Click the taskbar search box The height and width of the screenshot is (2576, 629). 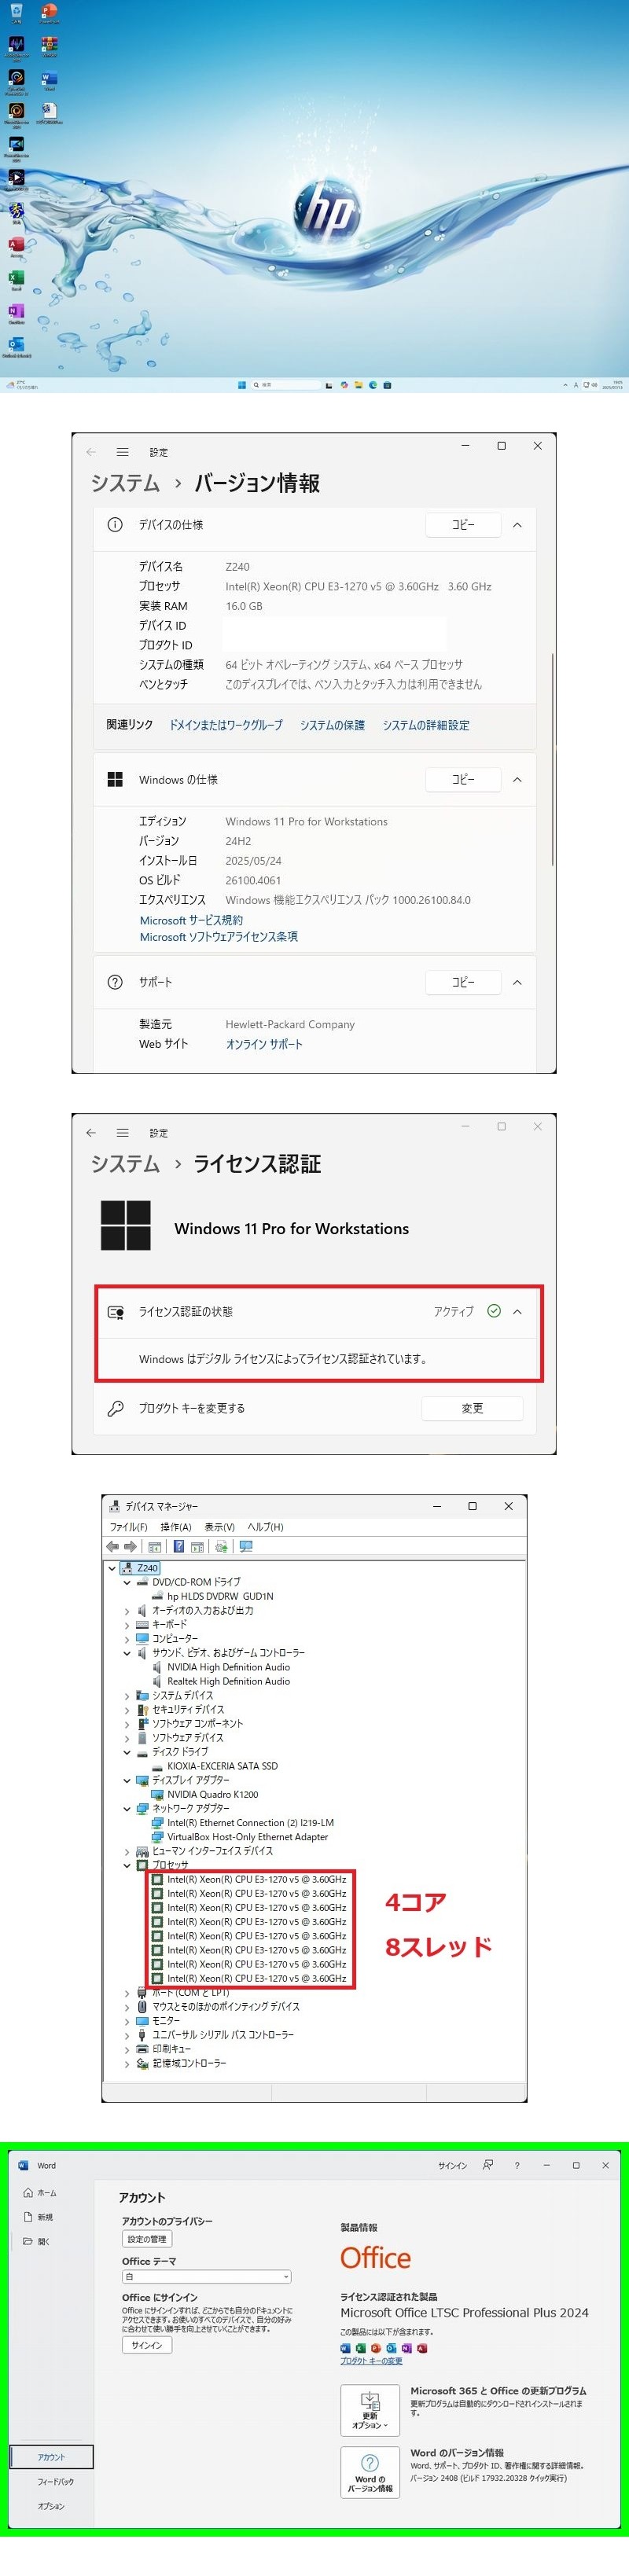click(x=286, y=385)
